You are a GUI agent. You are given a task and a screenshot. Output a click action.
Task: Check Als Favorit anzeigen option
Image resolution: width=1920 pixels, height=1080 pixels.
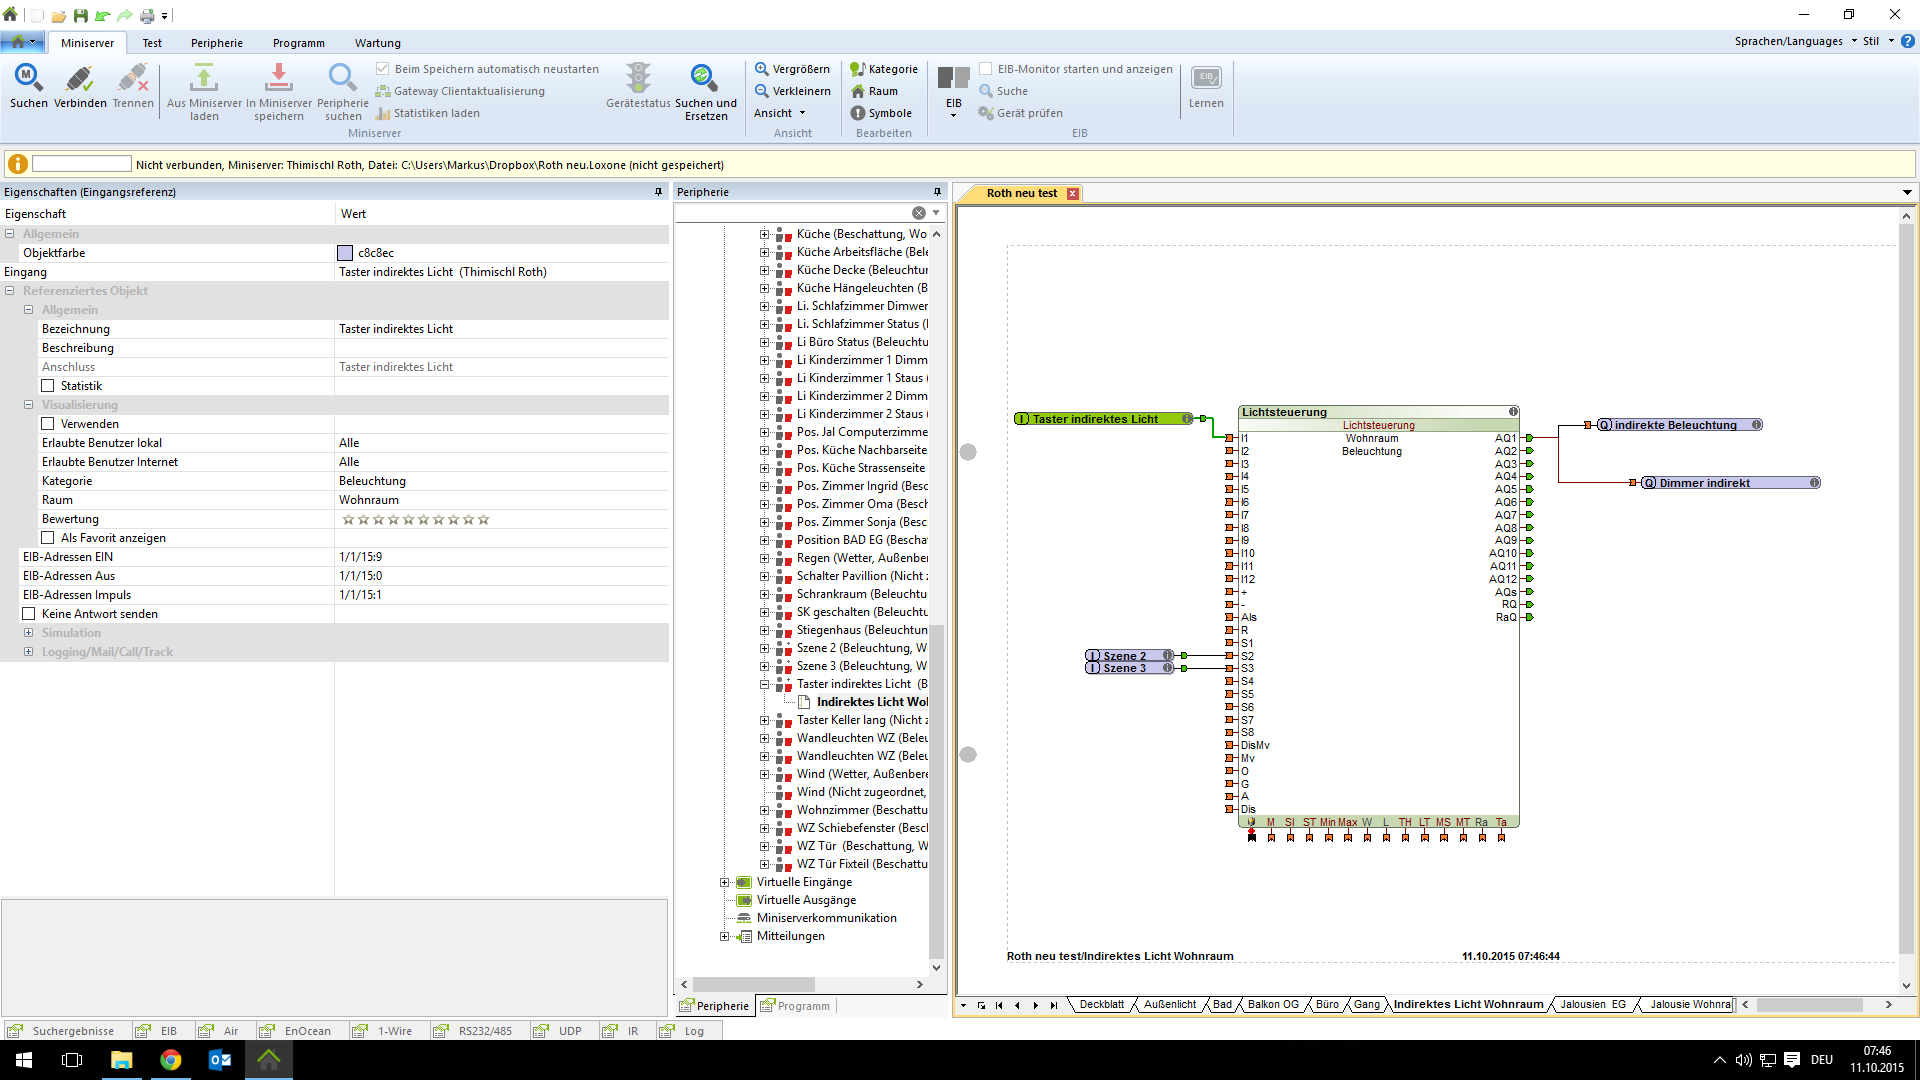coord(48,538)
